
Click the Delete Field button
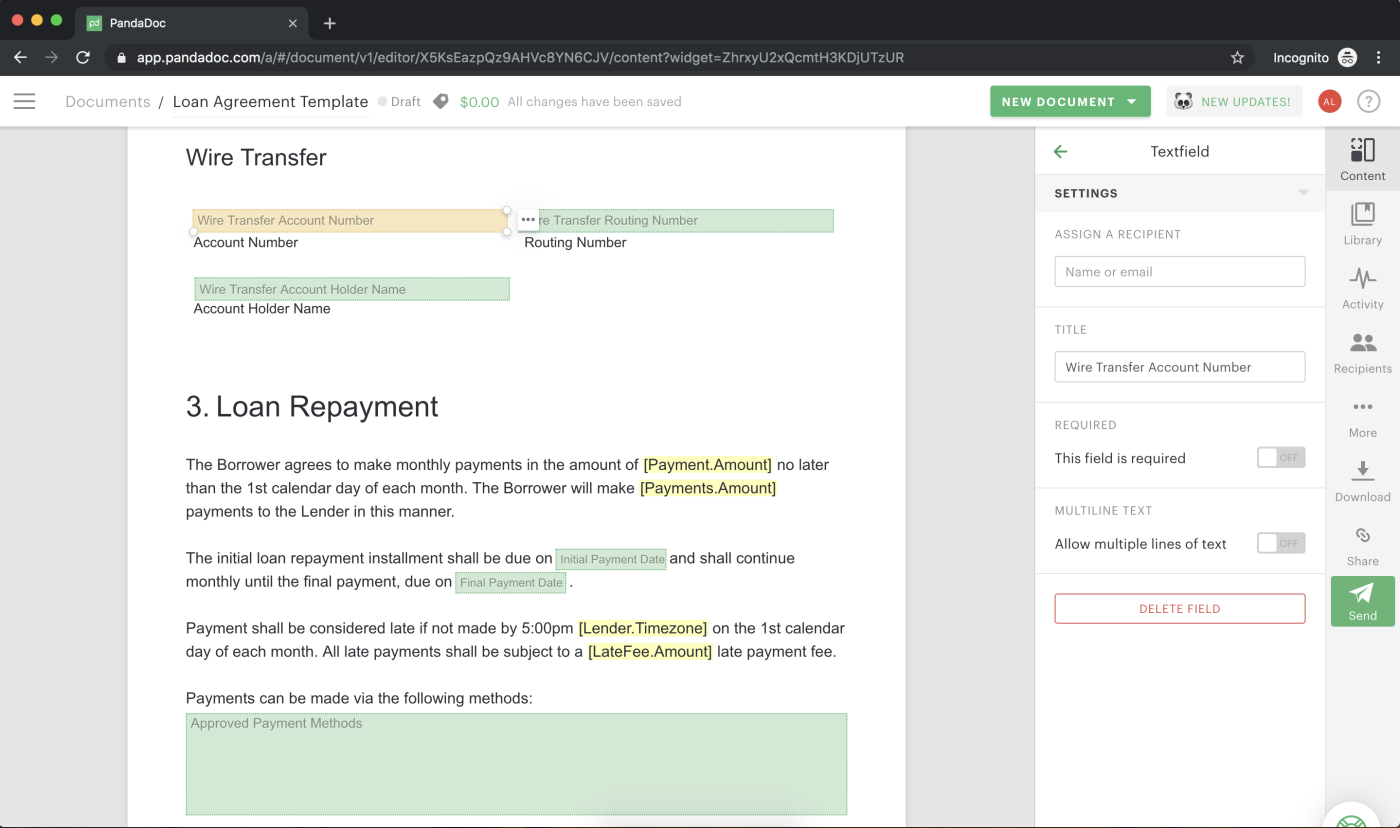coord(1180,608)
